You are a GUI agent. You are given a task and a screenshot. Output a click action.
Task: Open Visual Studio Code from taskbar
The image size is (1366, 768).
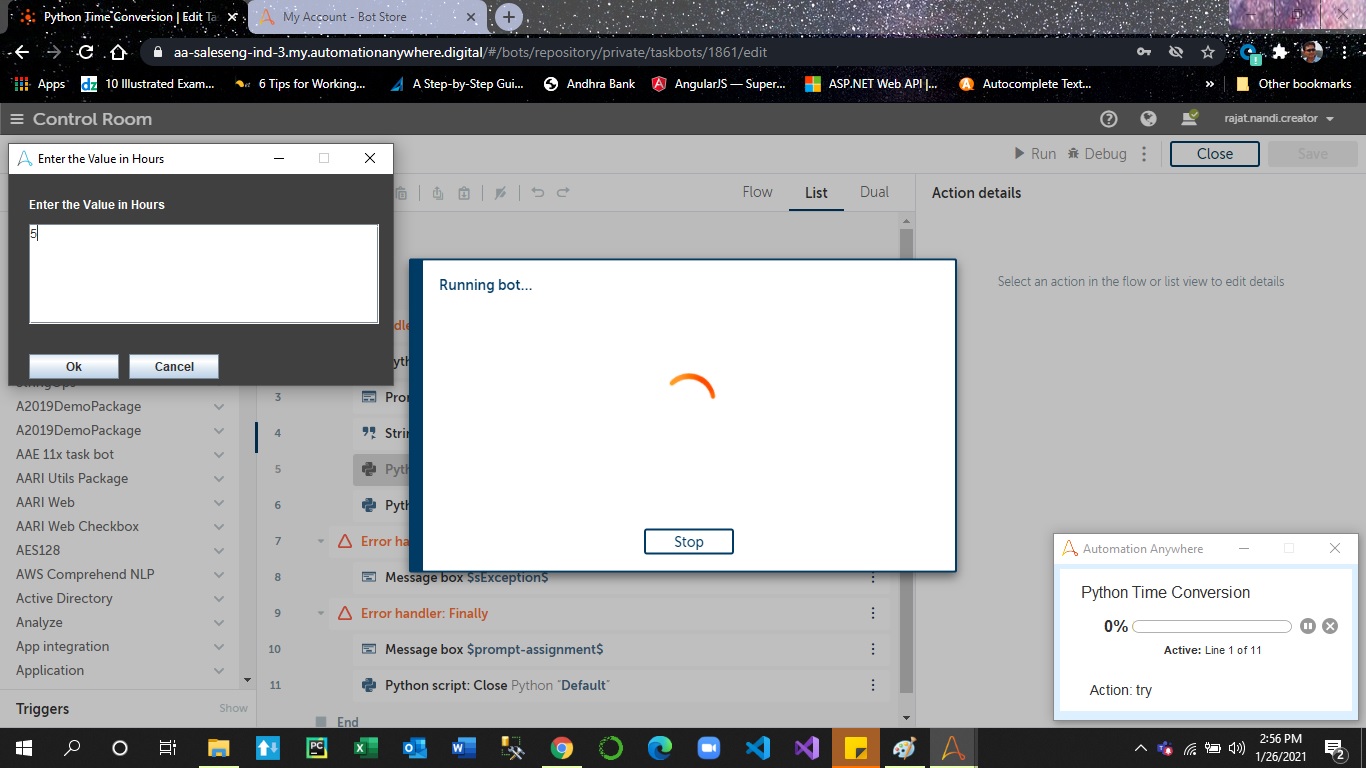758,748
